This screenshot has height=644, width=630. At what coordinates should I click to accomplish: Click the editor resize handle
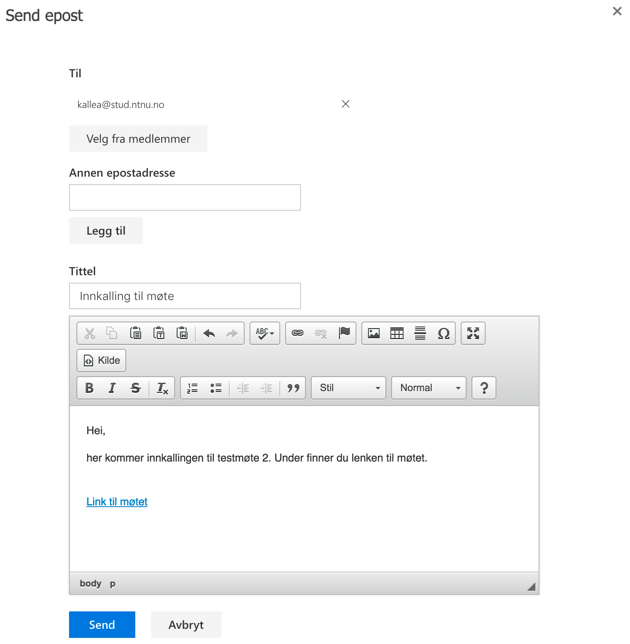pyautogui.click(x=531, y=586)
